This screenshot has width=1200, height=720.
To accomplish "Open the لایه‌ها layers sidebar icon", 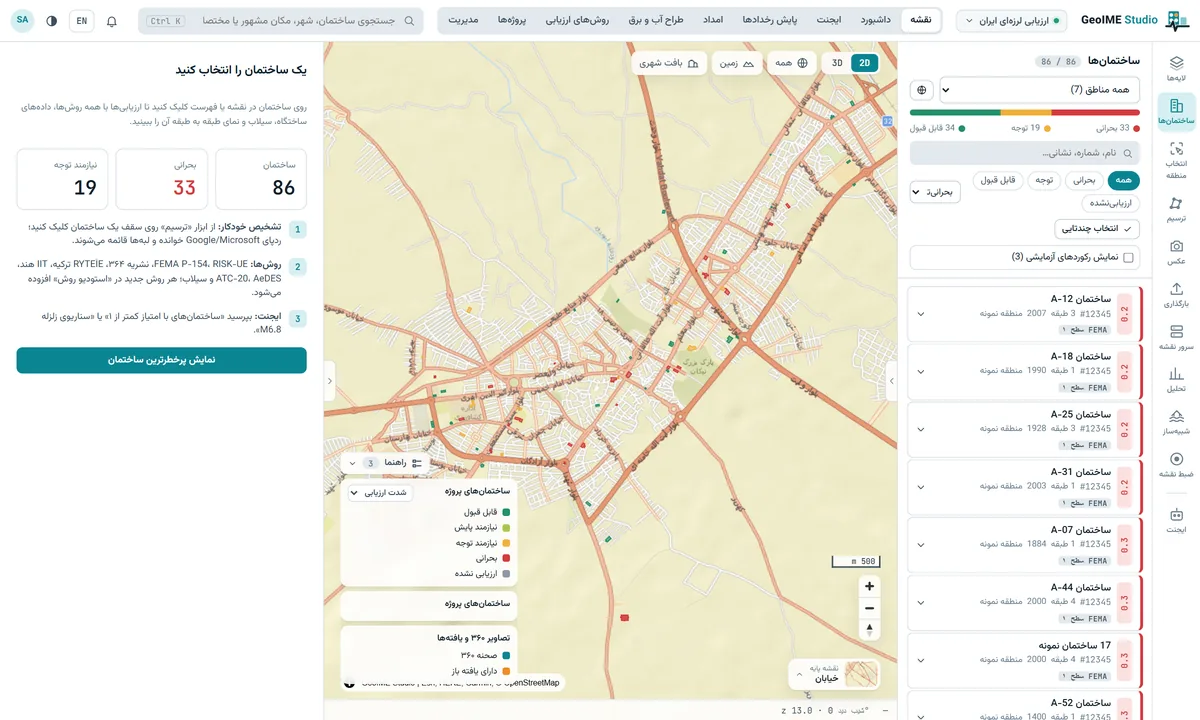I will click(1176, 68).
